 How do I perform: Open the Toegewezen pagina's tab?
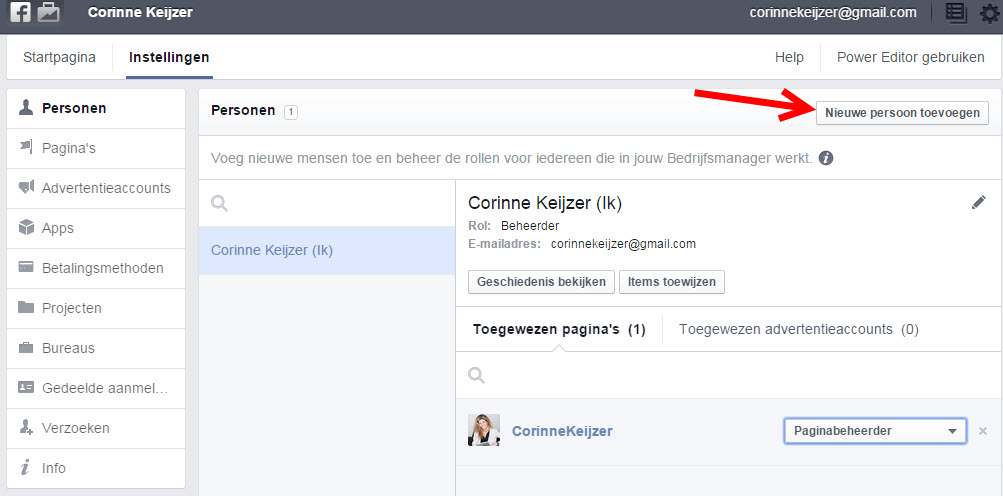click(559, 330)
